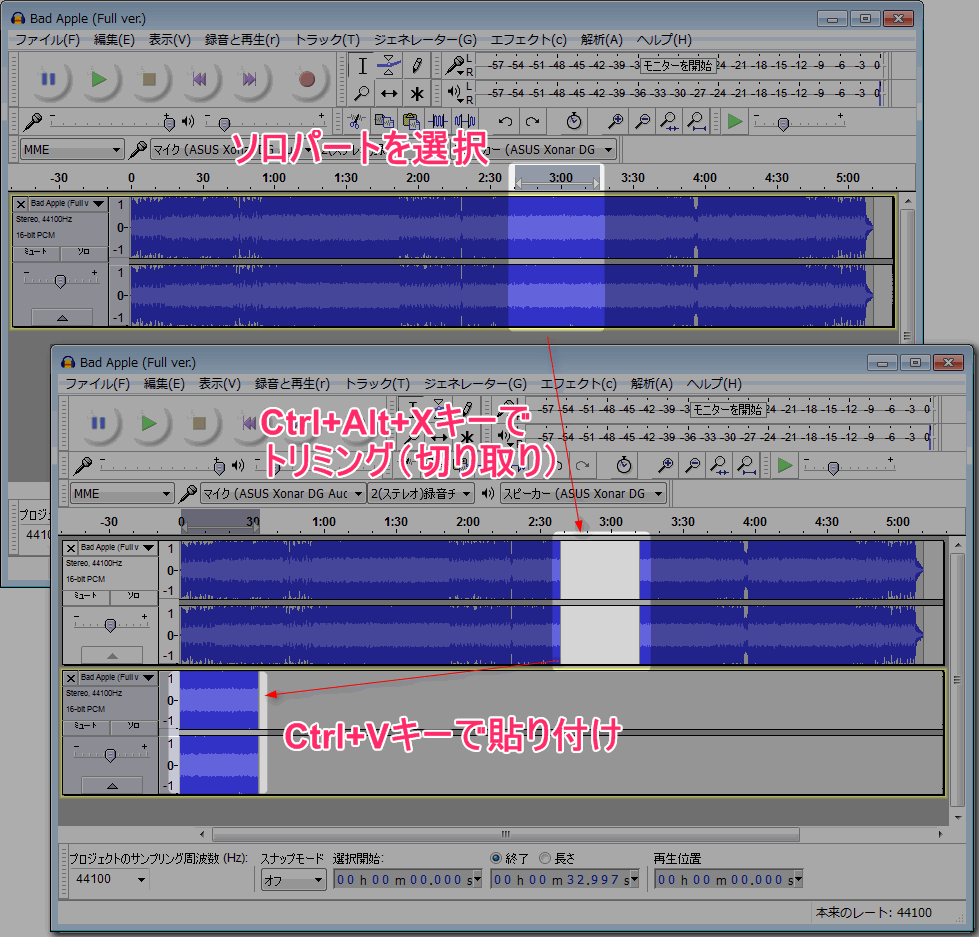This screenshot has height=937, width=979.
Task: Click モニターを開始 on back window meter
Action: click(678, 66)
